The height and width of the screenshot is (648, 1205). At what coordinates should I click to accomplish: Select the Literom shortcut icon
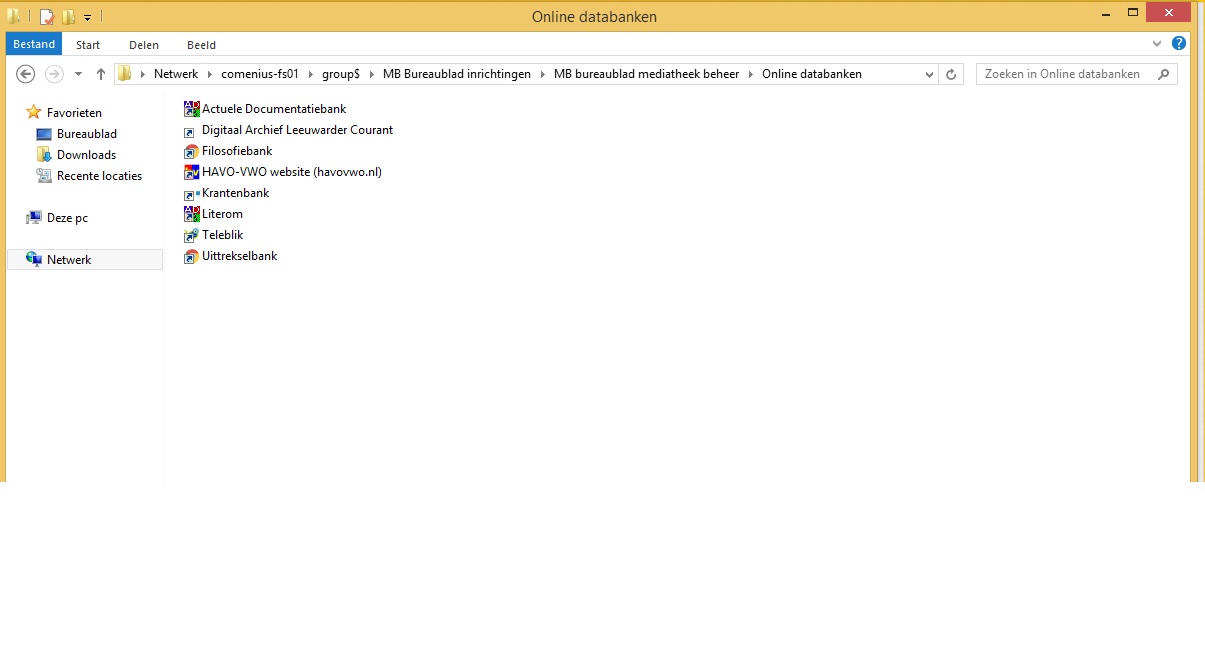192,214
